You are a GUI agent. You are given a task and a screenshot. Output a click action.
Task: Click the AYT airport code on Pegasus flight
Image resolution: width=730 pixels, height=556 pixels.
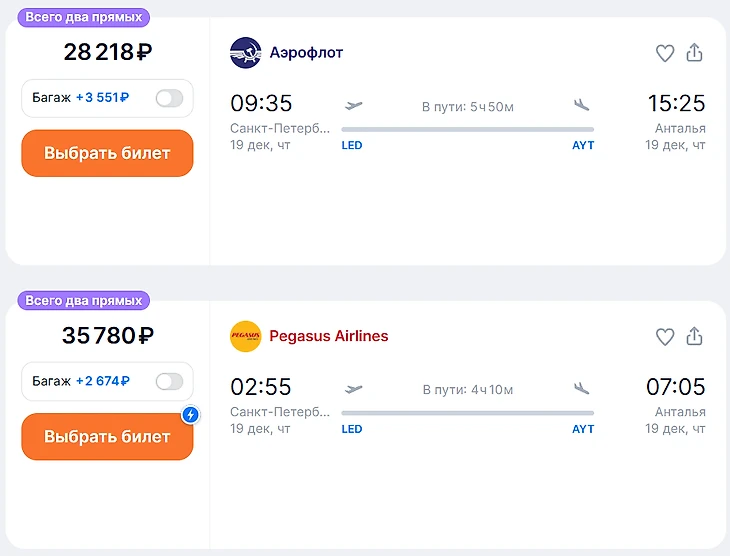[583, 429]
